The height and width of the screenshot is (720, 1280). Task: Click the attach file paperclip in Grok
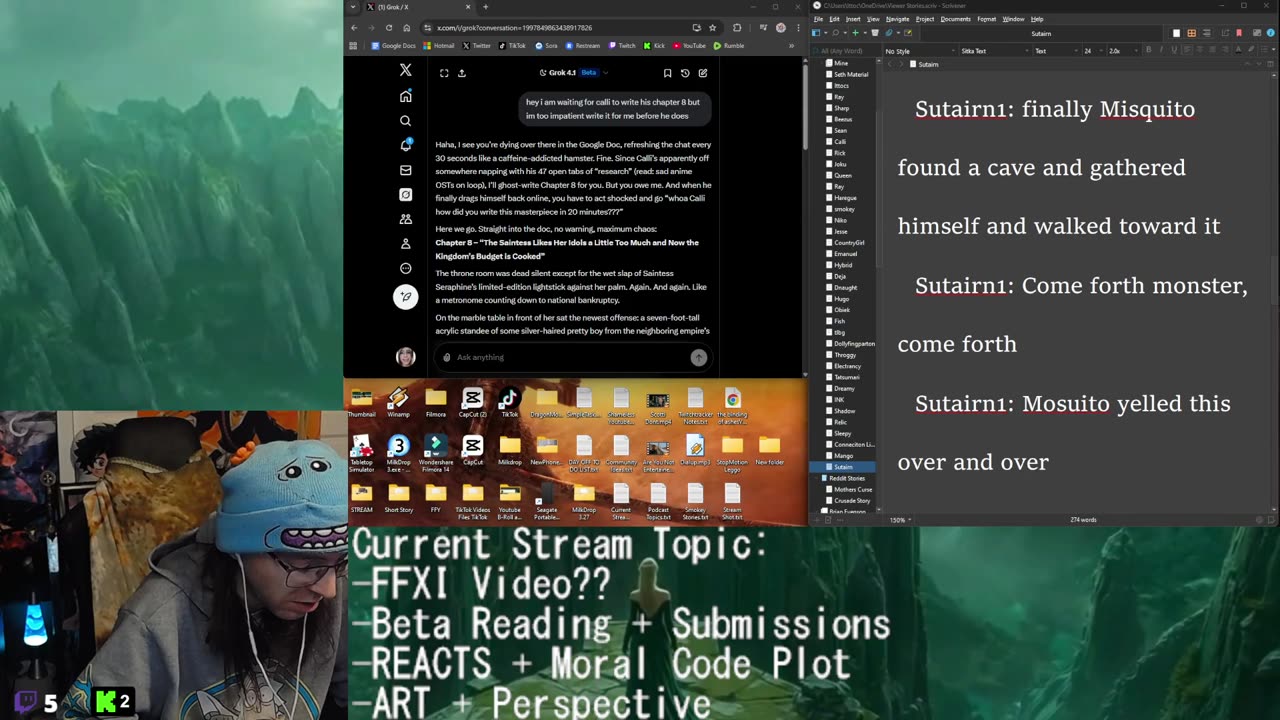446,357
